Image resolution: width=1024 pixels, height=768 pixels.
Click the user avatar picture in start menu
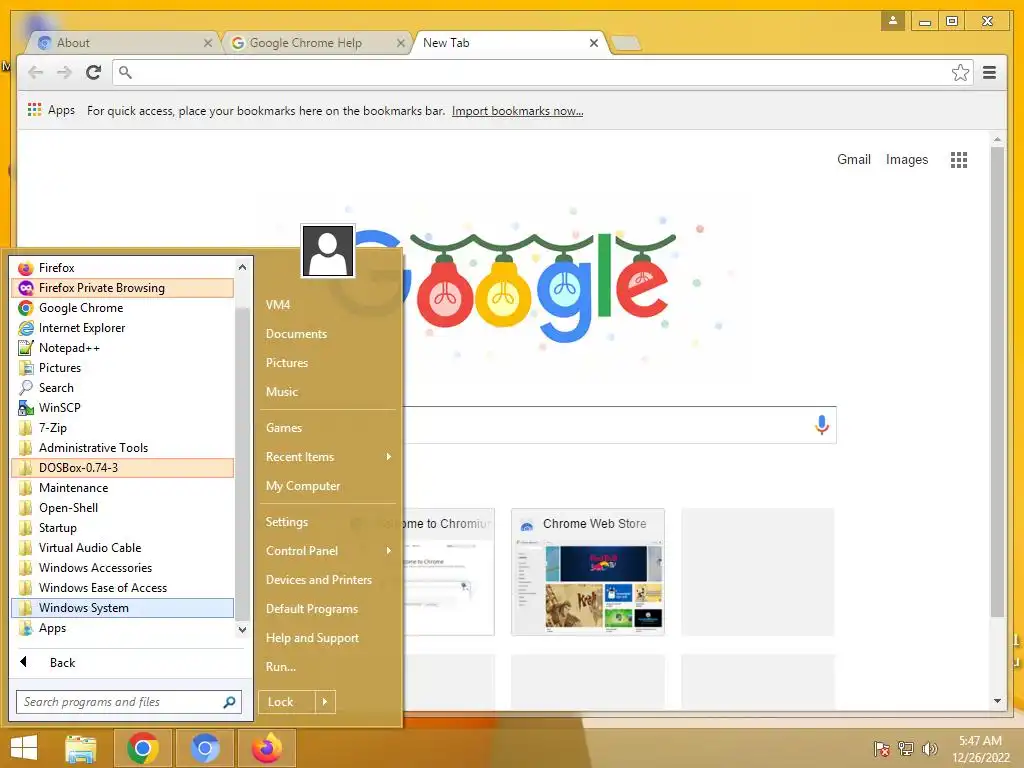tap(328, 251)
